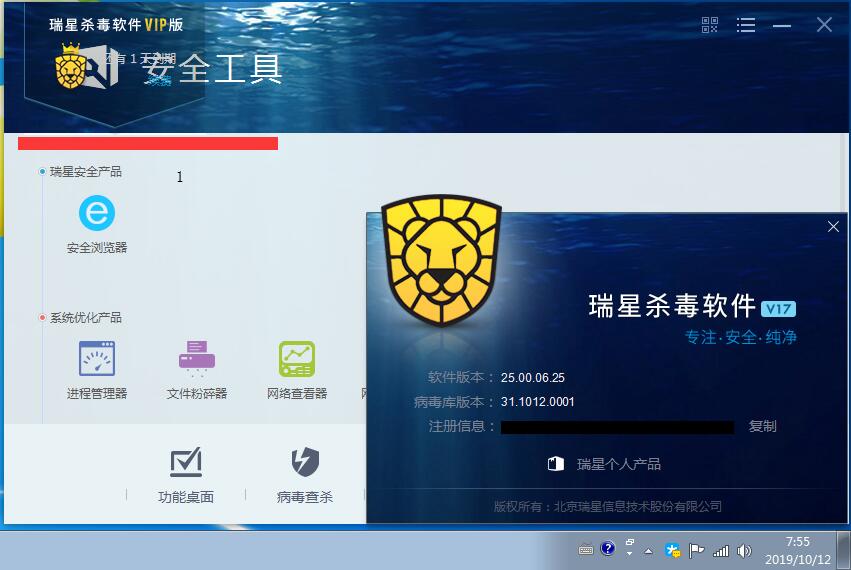Open the 瑞星个人产品 link
This screenshot has height=570, width=851.
click(x=619, y=464)
